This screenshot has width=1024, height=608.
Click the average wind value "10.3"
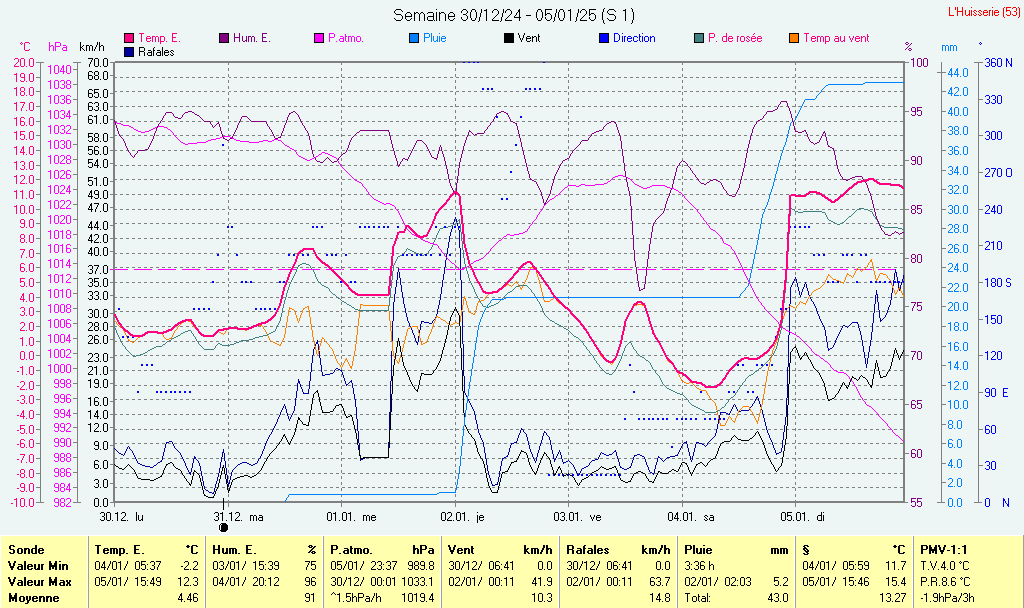pyautogui.click(x=541, y=598)
